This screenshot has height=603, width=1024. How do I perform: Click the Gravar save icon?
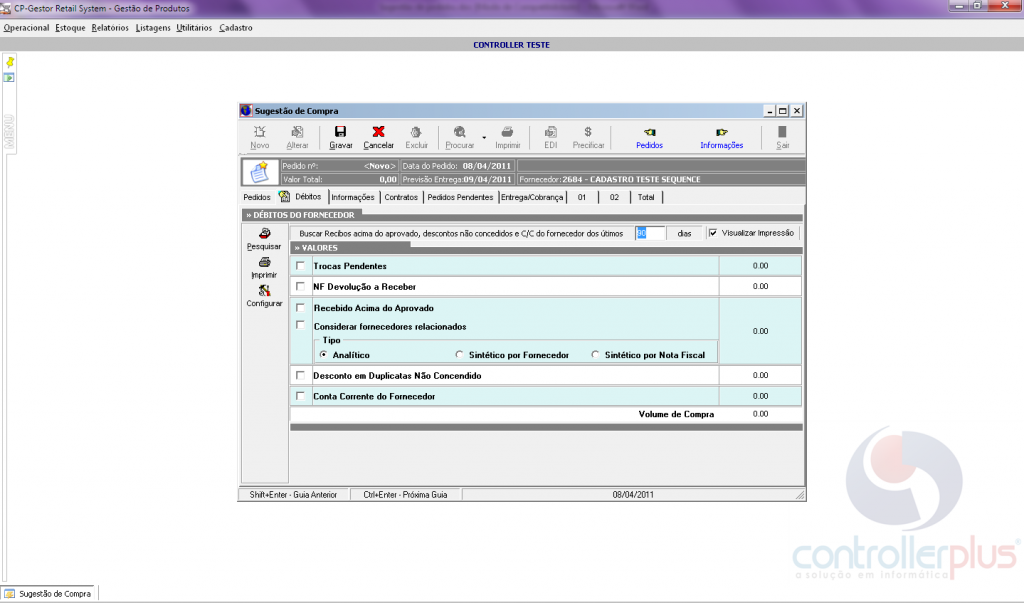point(340,132)
